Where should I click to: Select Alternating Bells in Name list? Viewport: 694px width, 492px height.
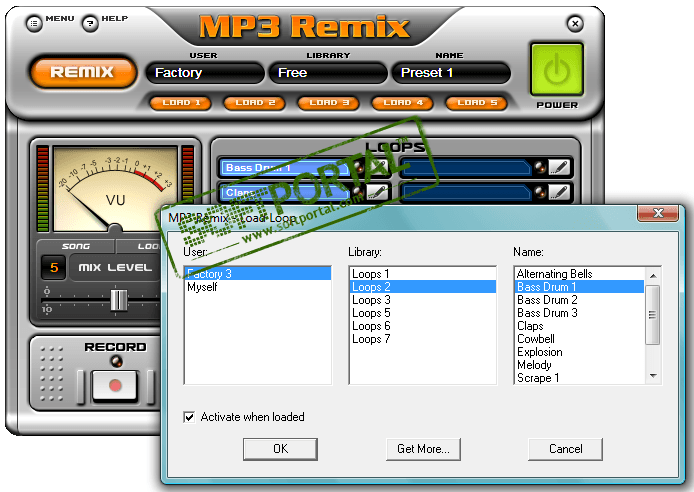pos(579,274)
